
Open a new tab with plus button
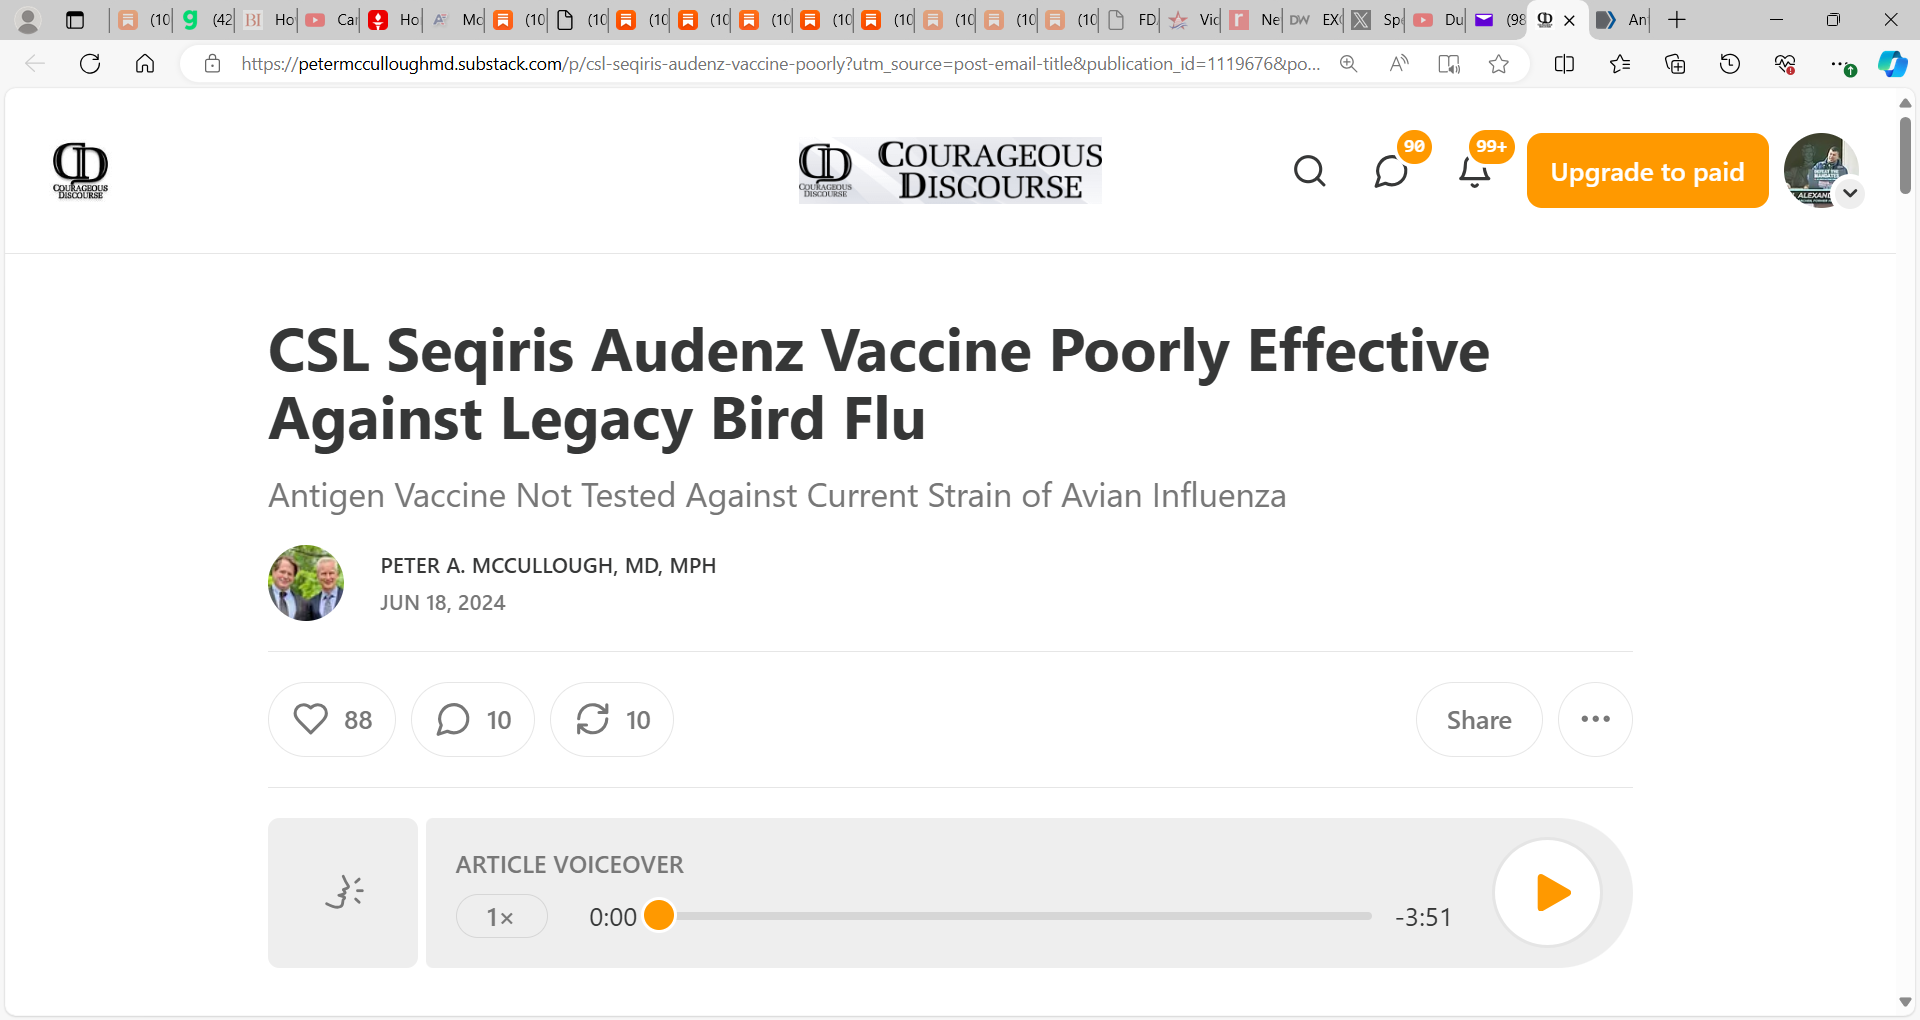click(1677, 20)
